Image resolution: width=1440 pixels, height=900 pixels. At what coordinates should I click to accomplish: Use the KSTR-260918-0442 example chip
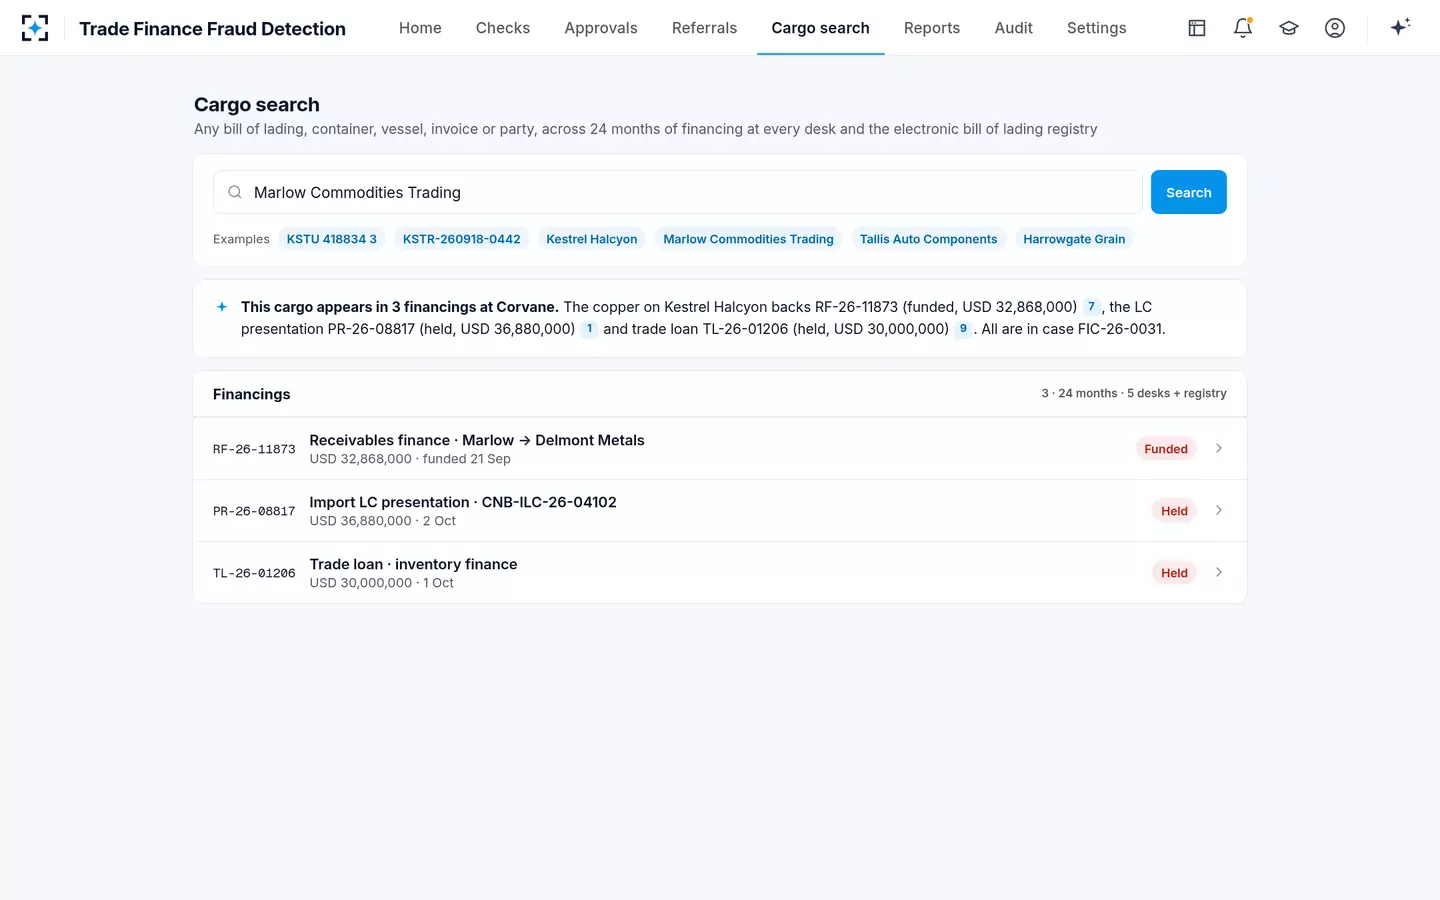click(462, 239)
